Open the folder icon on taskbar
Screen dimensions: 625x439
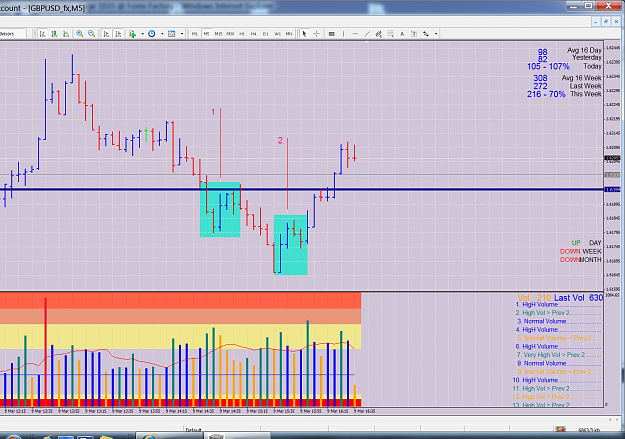pos(106,437)
